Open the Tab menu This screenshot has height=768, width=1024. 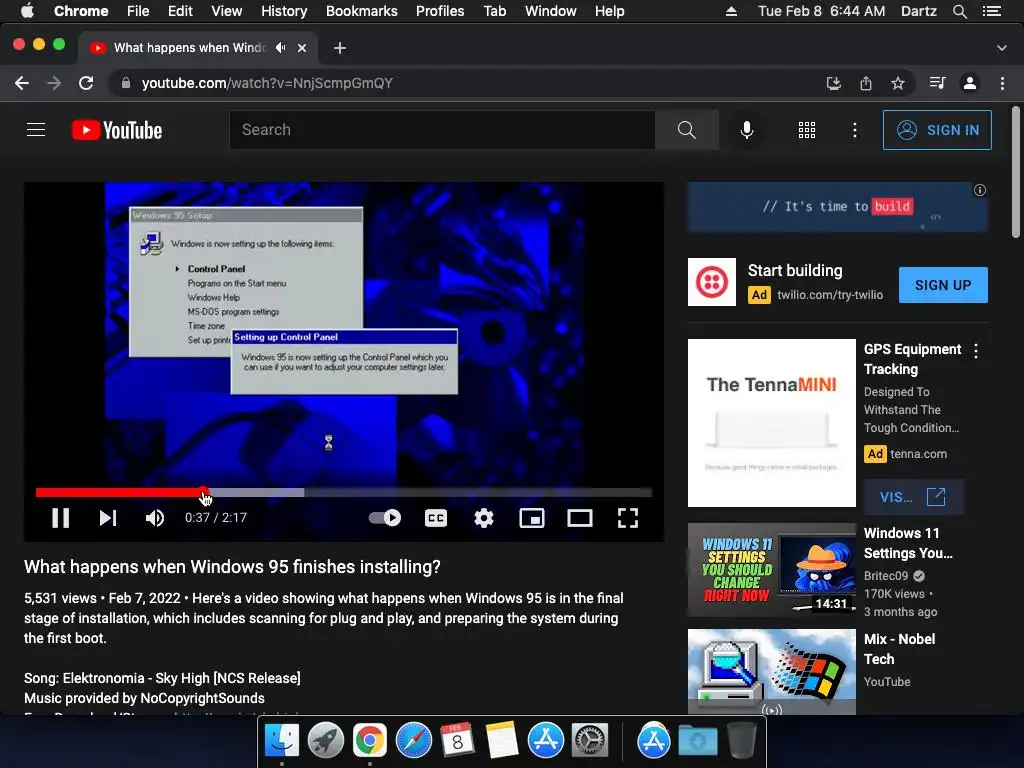[495, 11]
